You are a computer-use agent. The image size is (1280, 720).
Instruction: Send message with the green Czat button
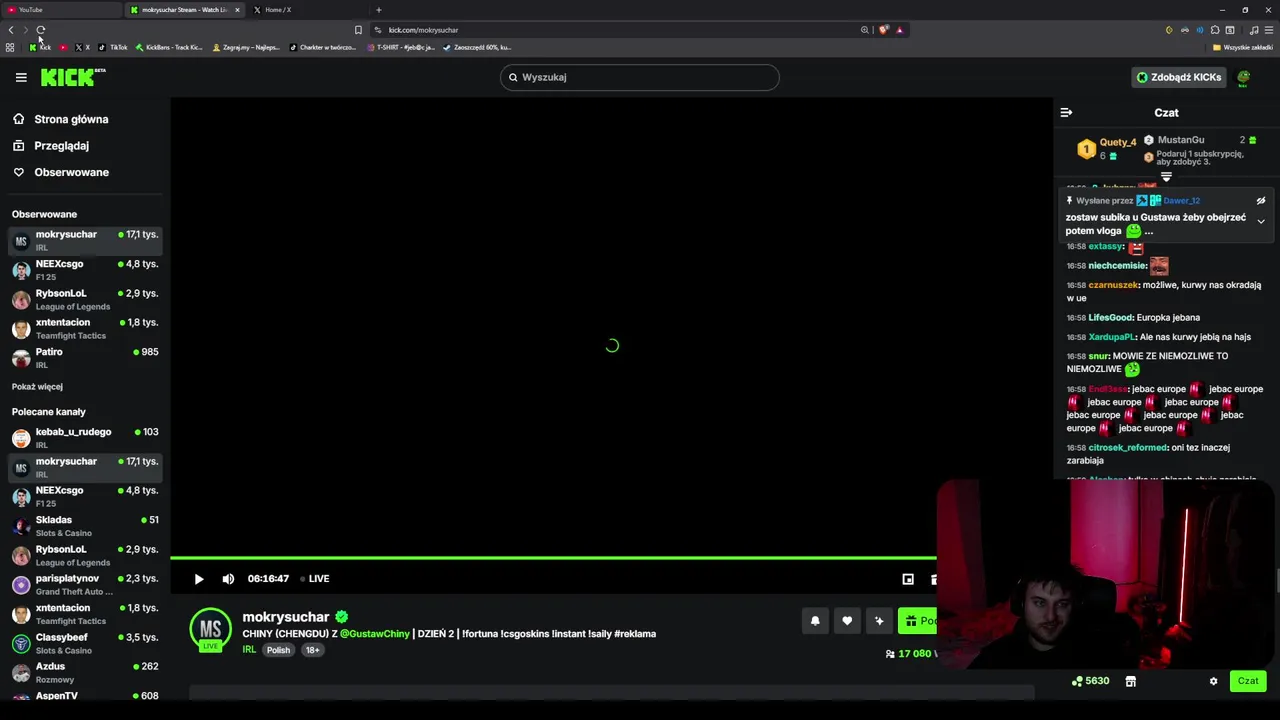[x=1248, y=681]
